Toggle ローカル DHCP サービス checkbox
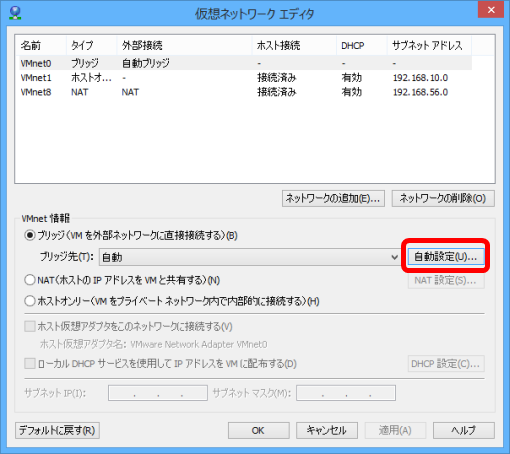The image size is (510, 454). pos(30,363)
